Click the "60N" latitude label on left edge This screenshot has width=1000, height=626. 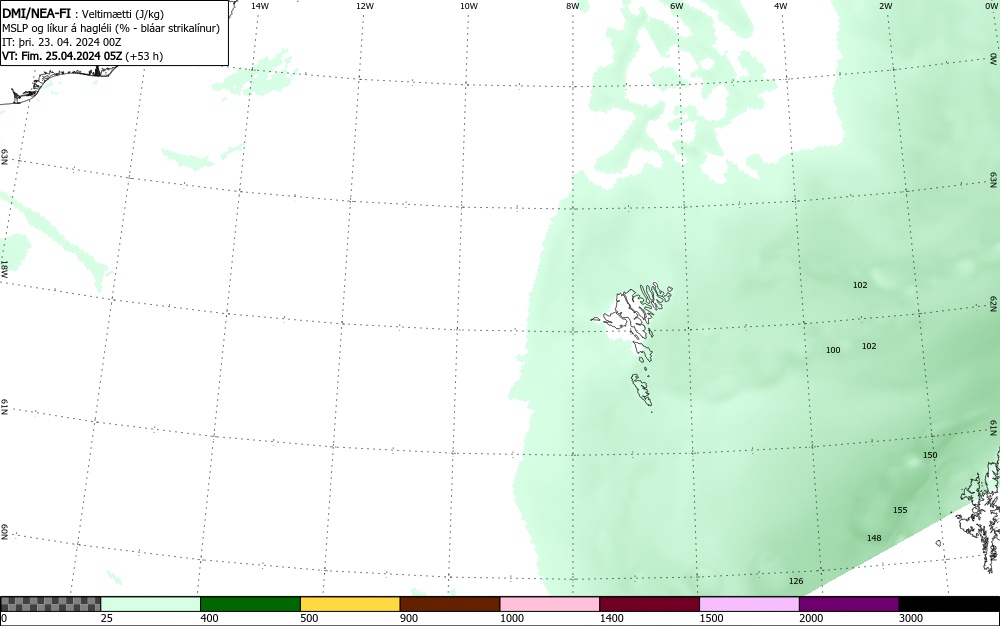tap(4, 532)
